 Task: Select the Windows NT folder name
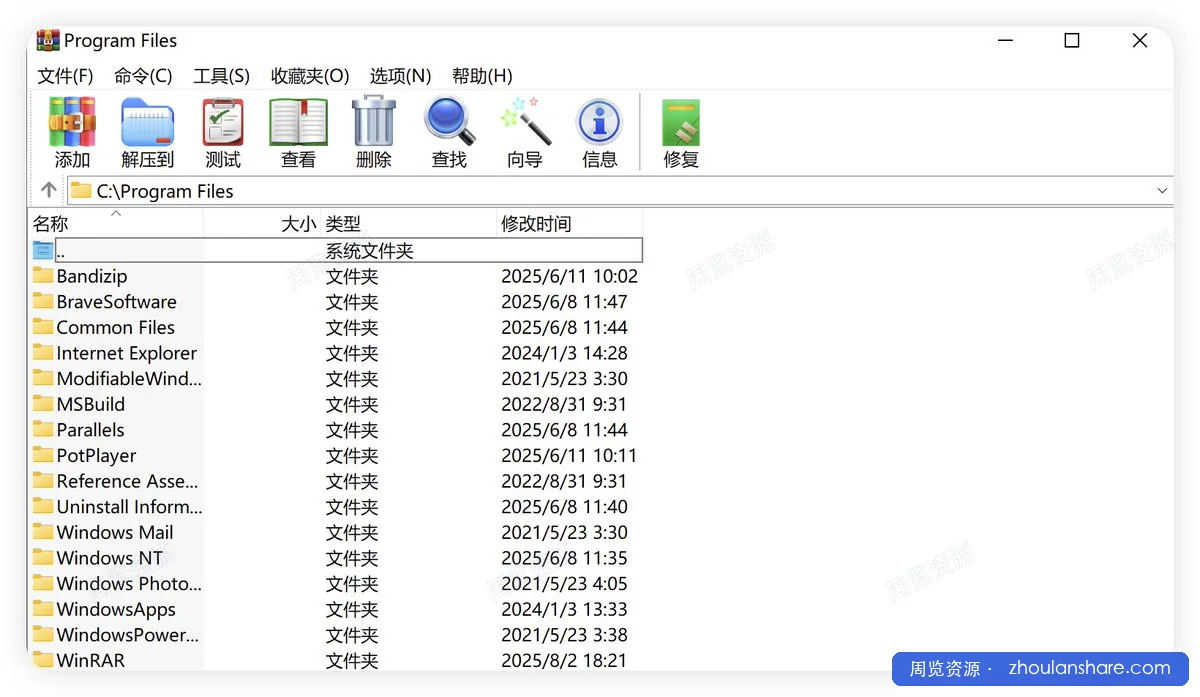tap(109, 558)
